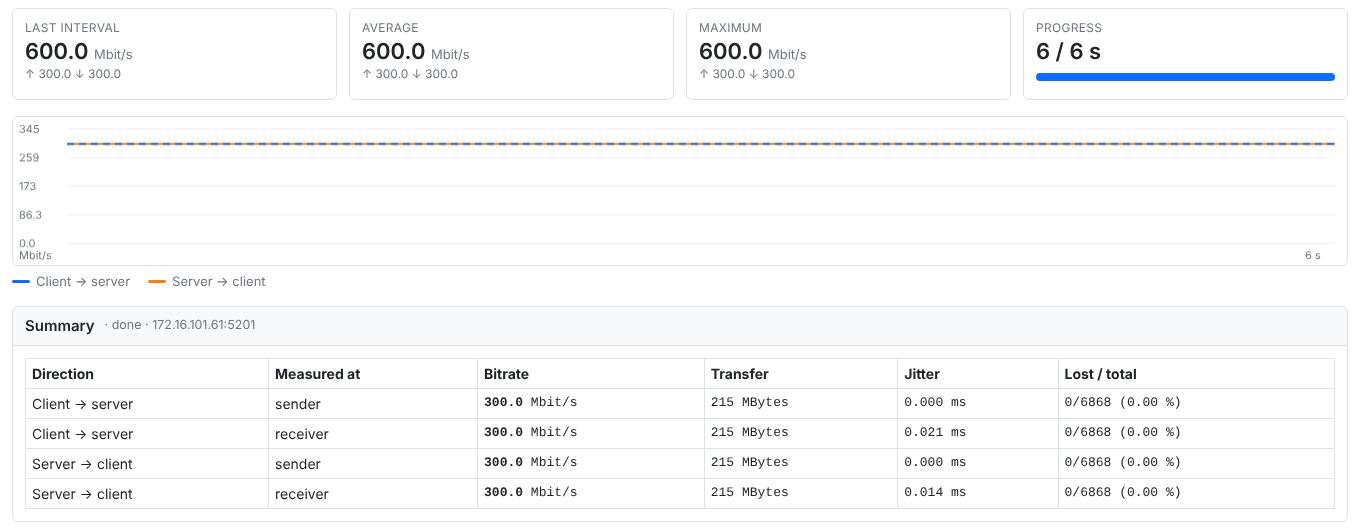Select the Client → server legend label

(x=83, y=282)
